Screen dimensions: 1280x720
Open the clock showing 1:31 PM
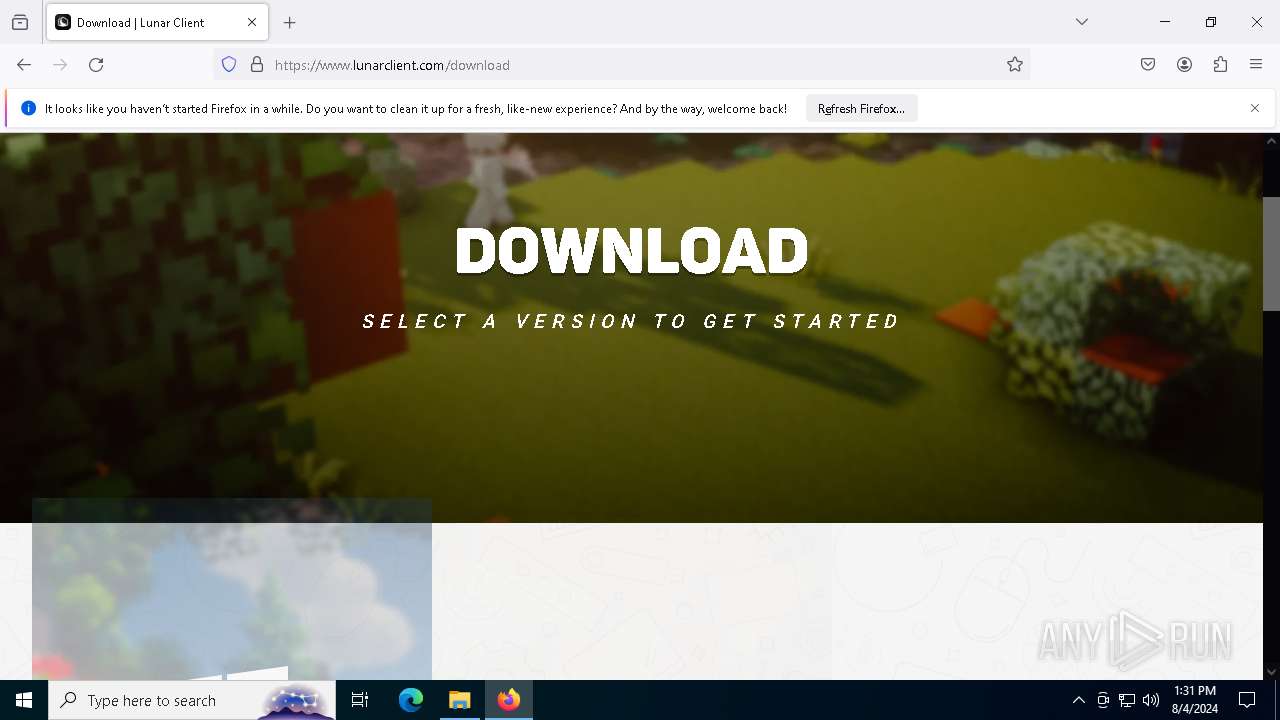coord(1195,700)
